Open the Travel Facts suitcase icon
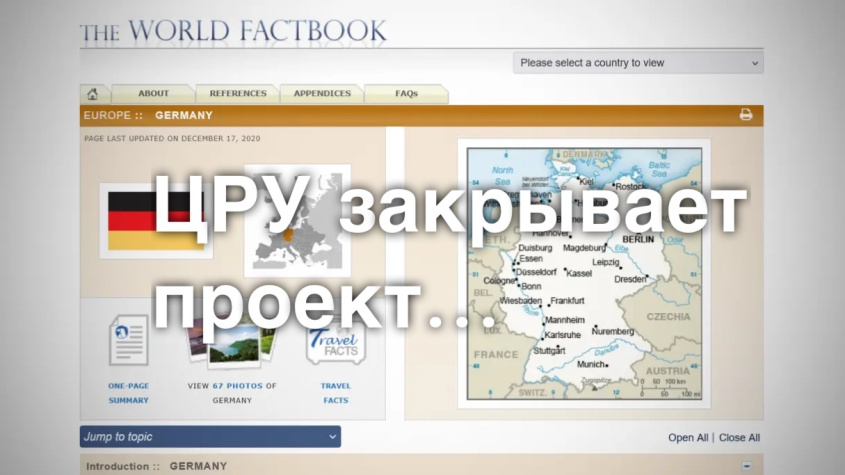Screen dimensions: 845x475 [336, 345]
